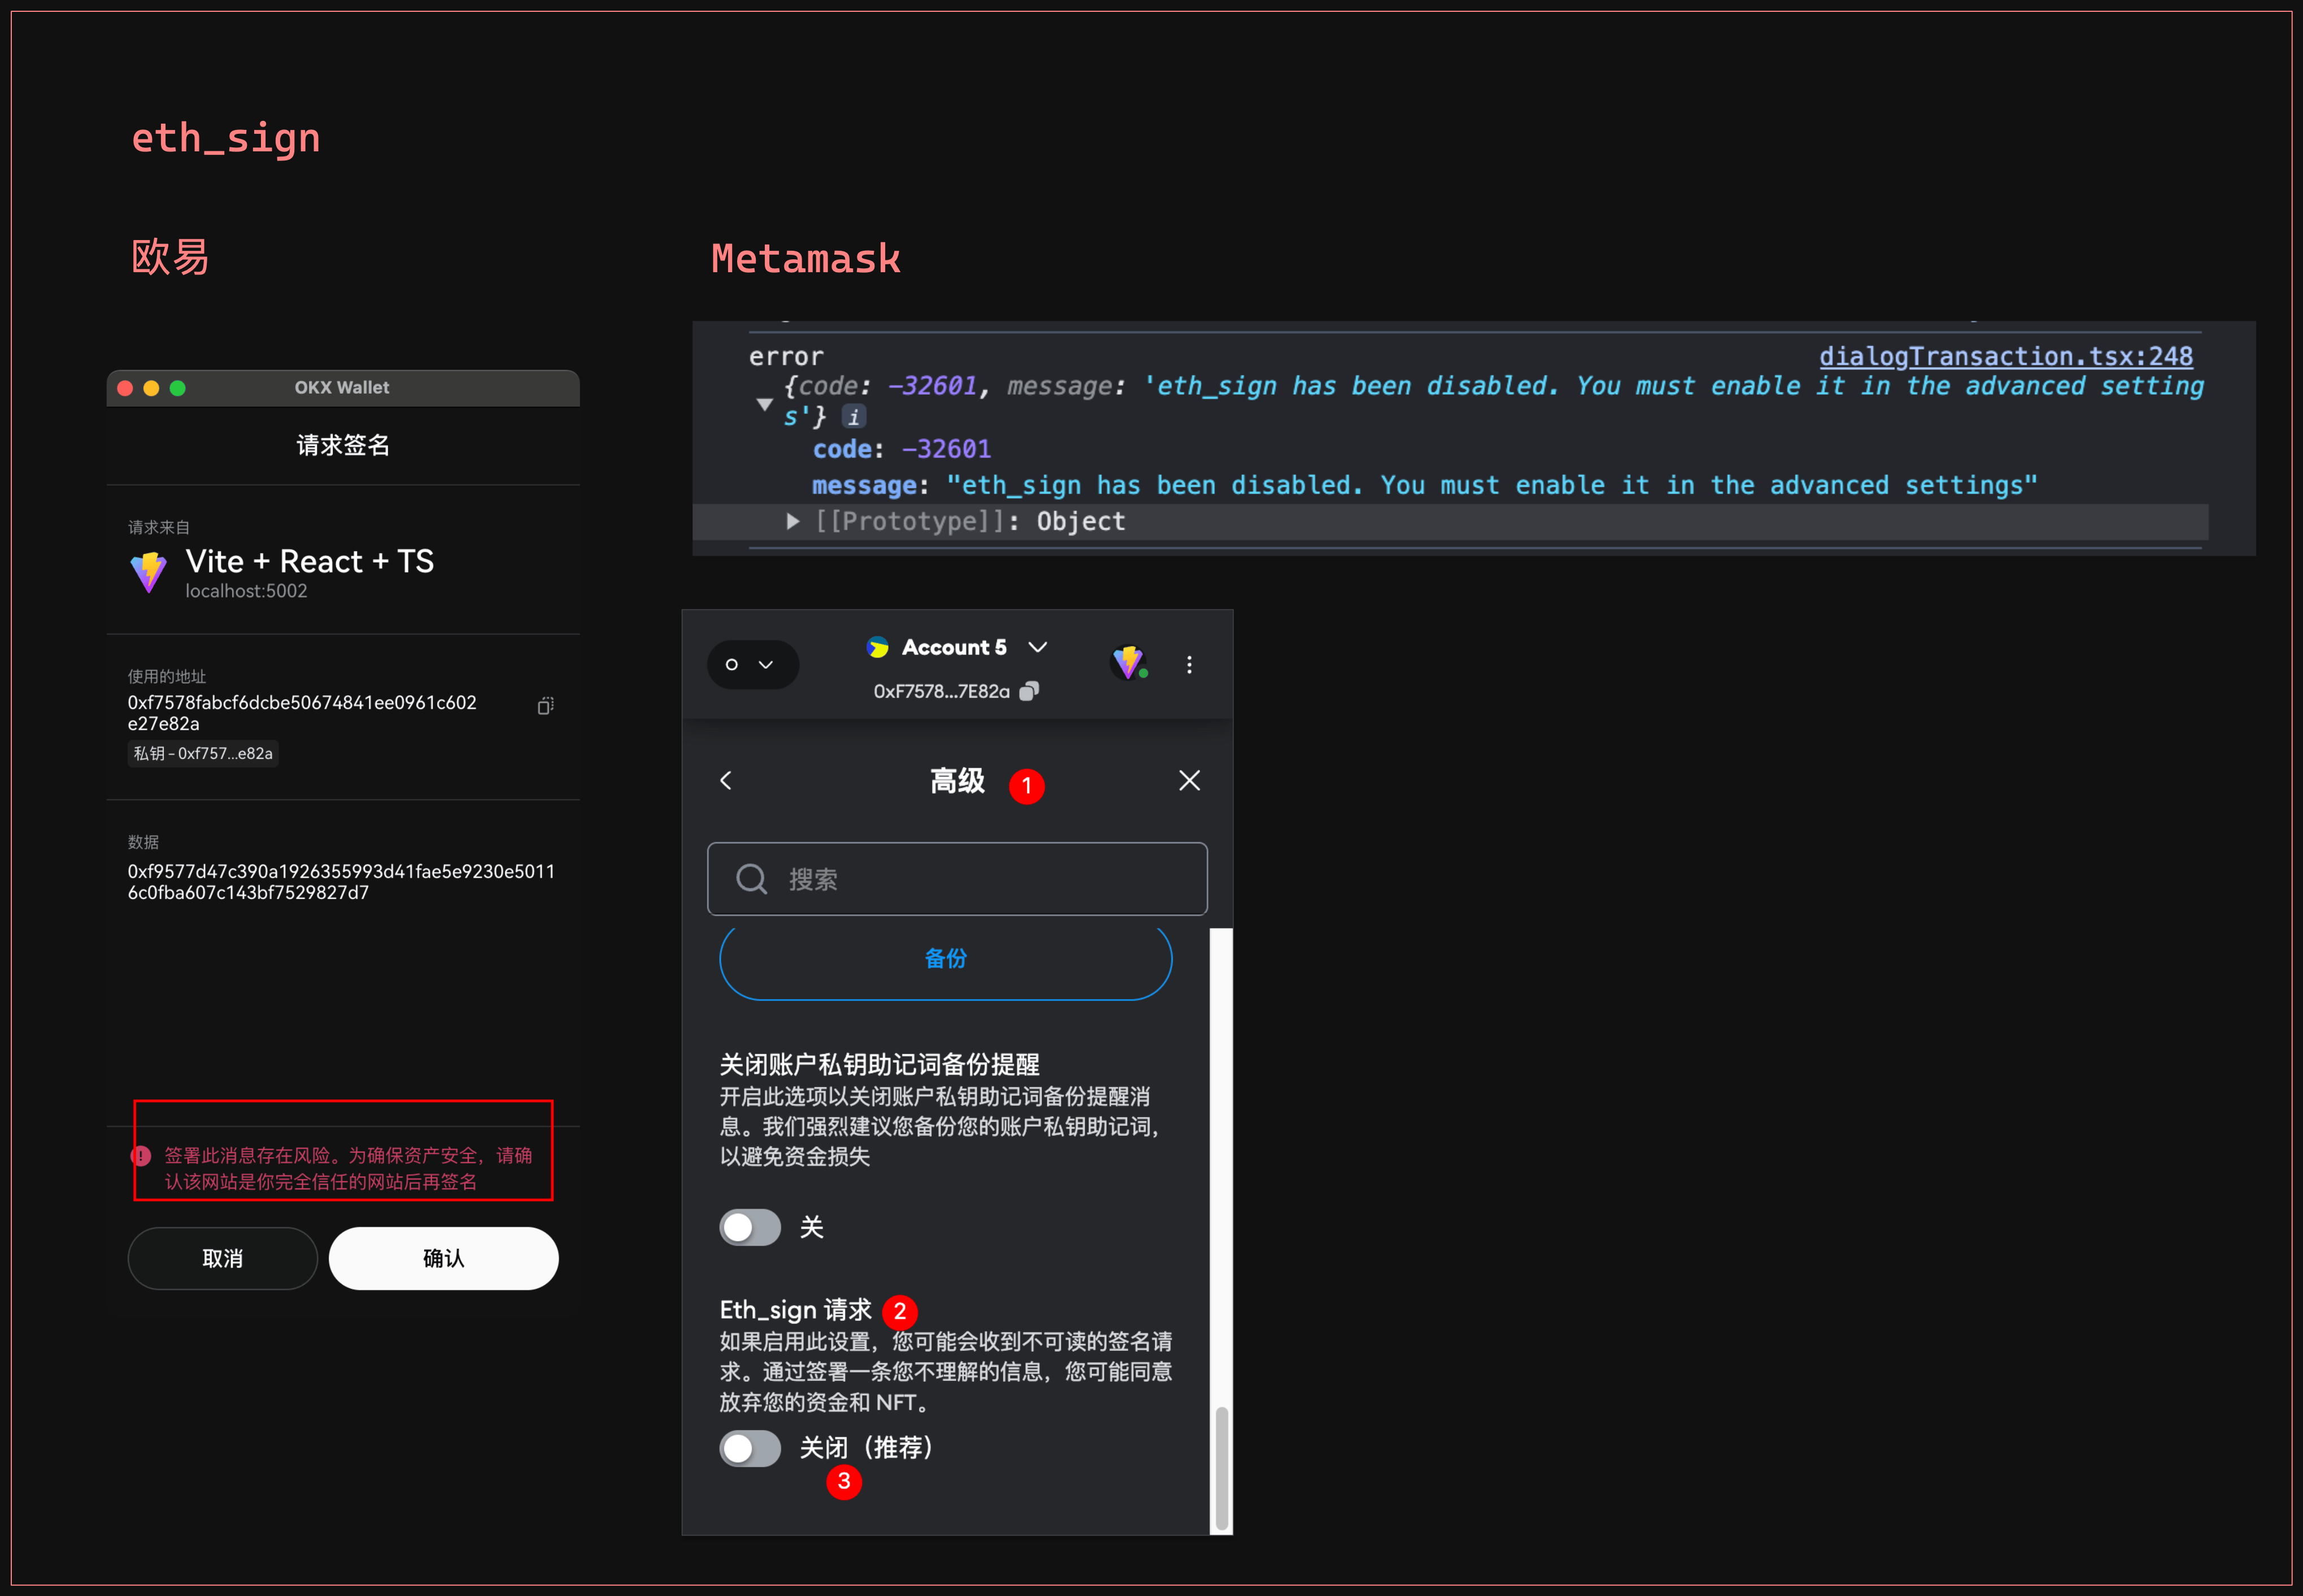Click yellow minimize dot of OKX Wallet
The height and width of the screenshot is (1596, 2303).
coord(151,388)
